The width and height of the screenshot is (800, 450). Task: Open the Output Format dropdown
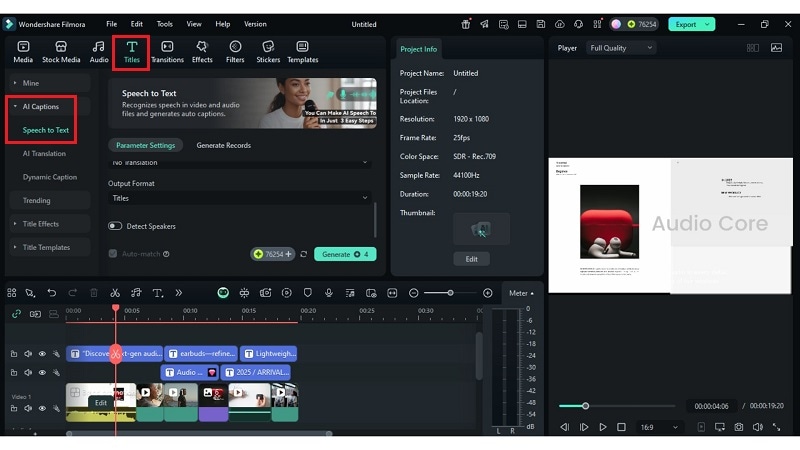[240, 198]
